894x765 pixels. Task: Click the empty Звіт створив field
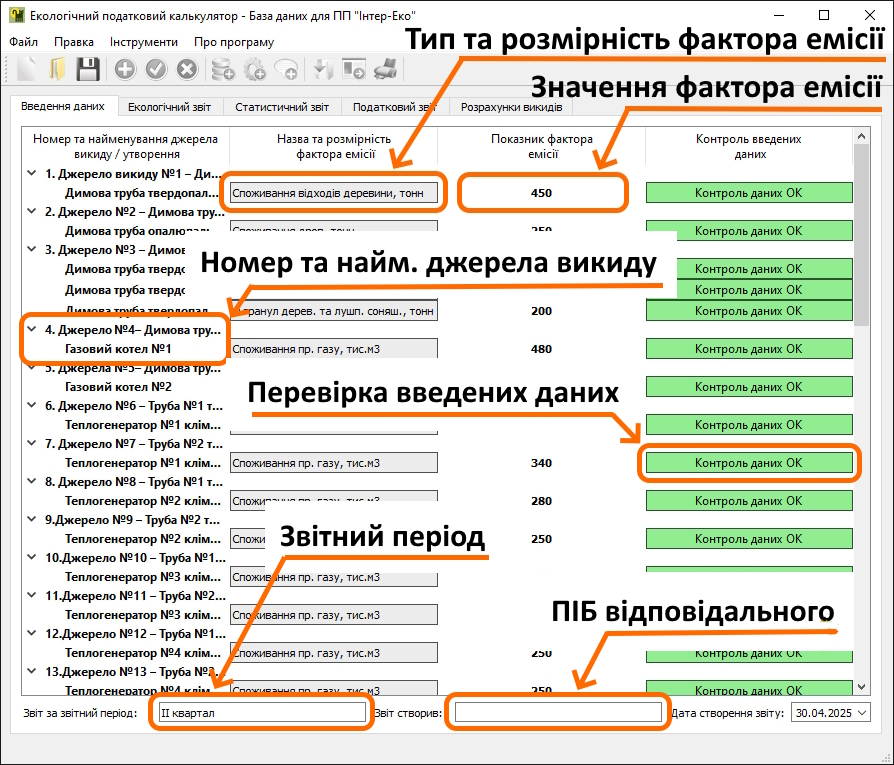point(558,713)
